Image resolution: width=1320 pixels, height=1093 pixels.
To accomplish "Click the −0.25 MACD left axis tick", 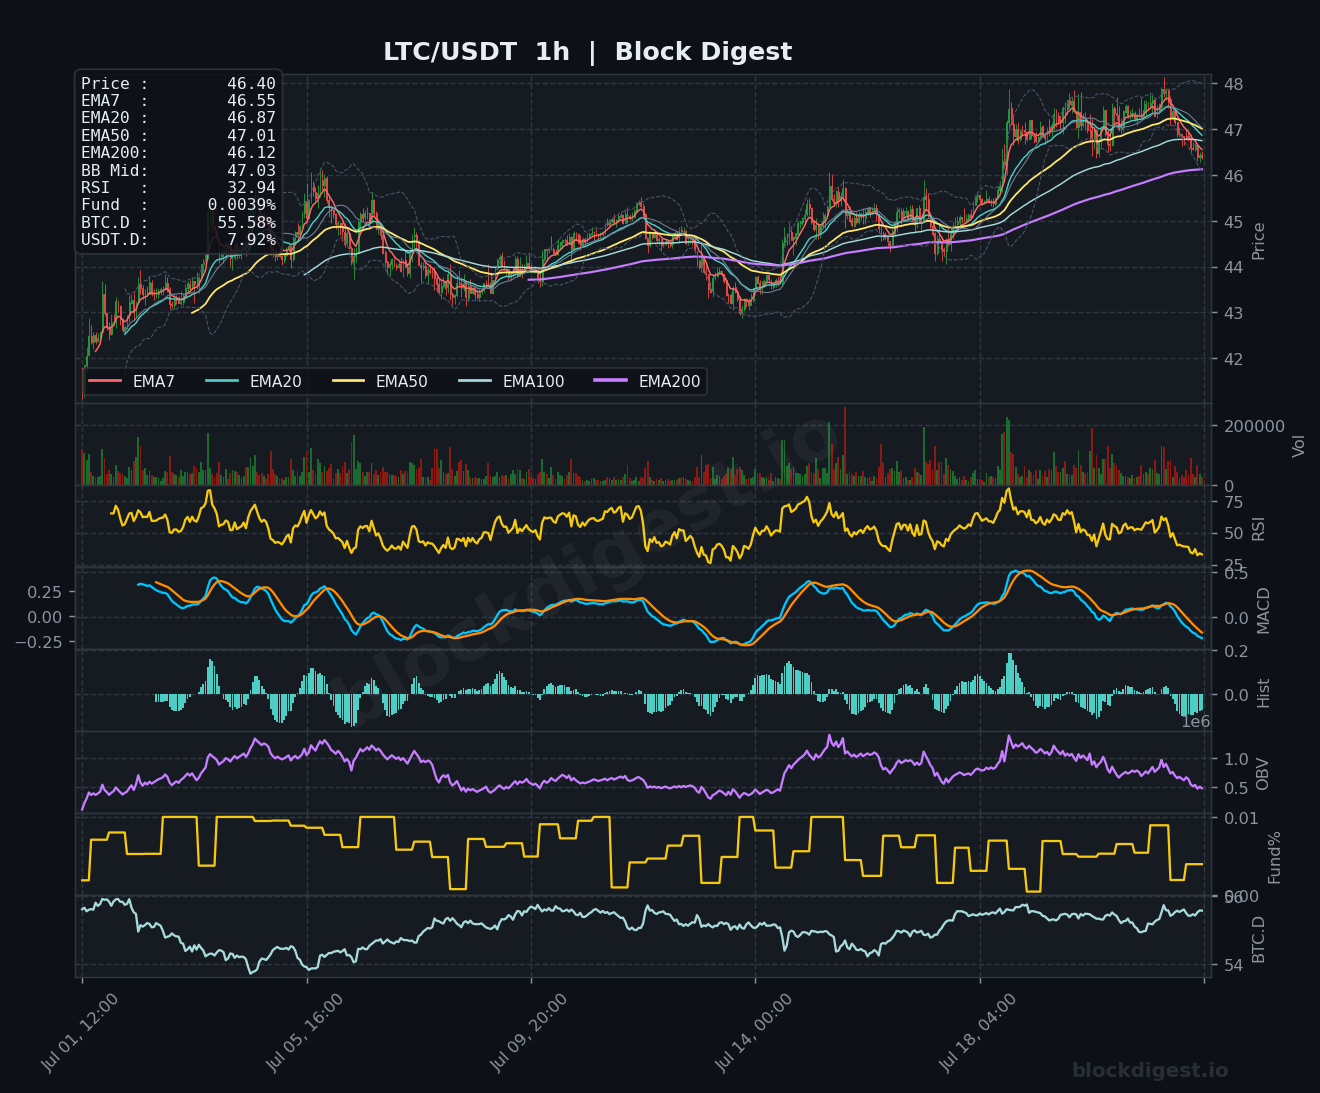I will [x=39, y=642].
